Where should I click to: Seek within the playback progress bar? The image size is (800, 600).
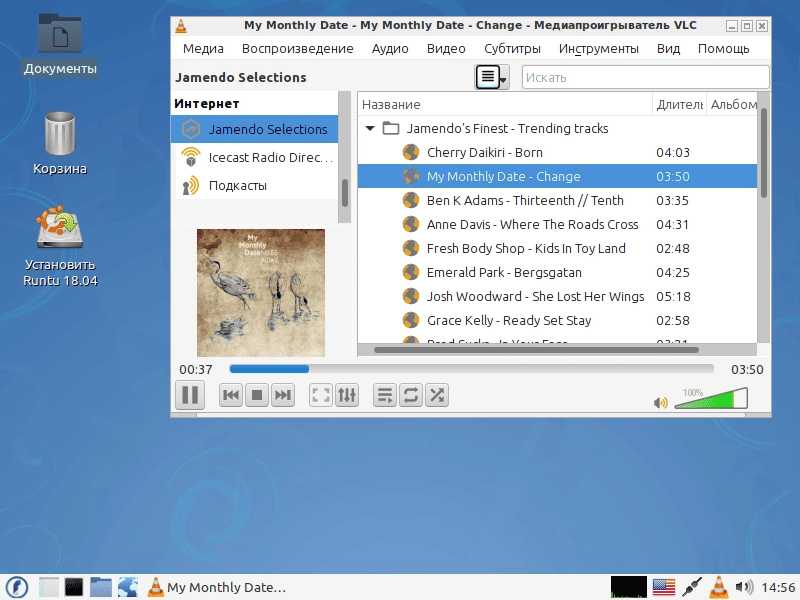coord(471,369)
